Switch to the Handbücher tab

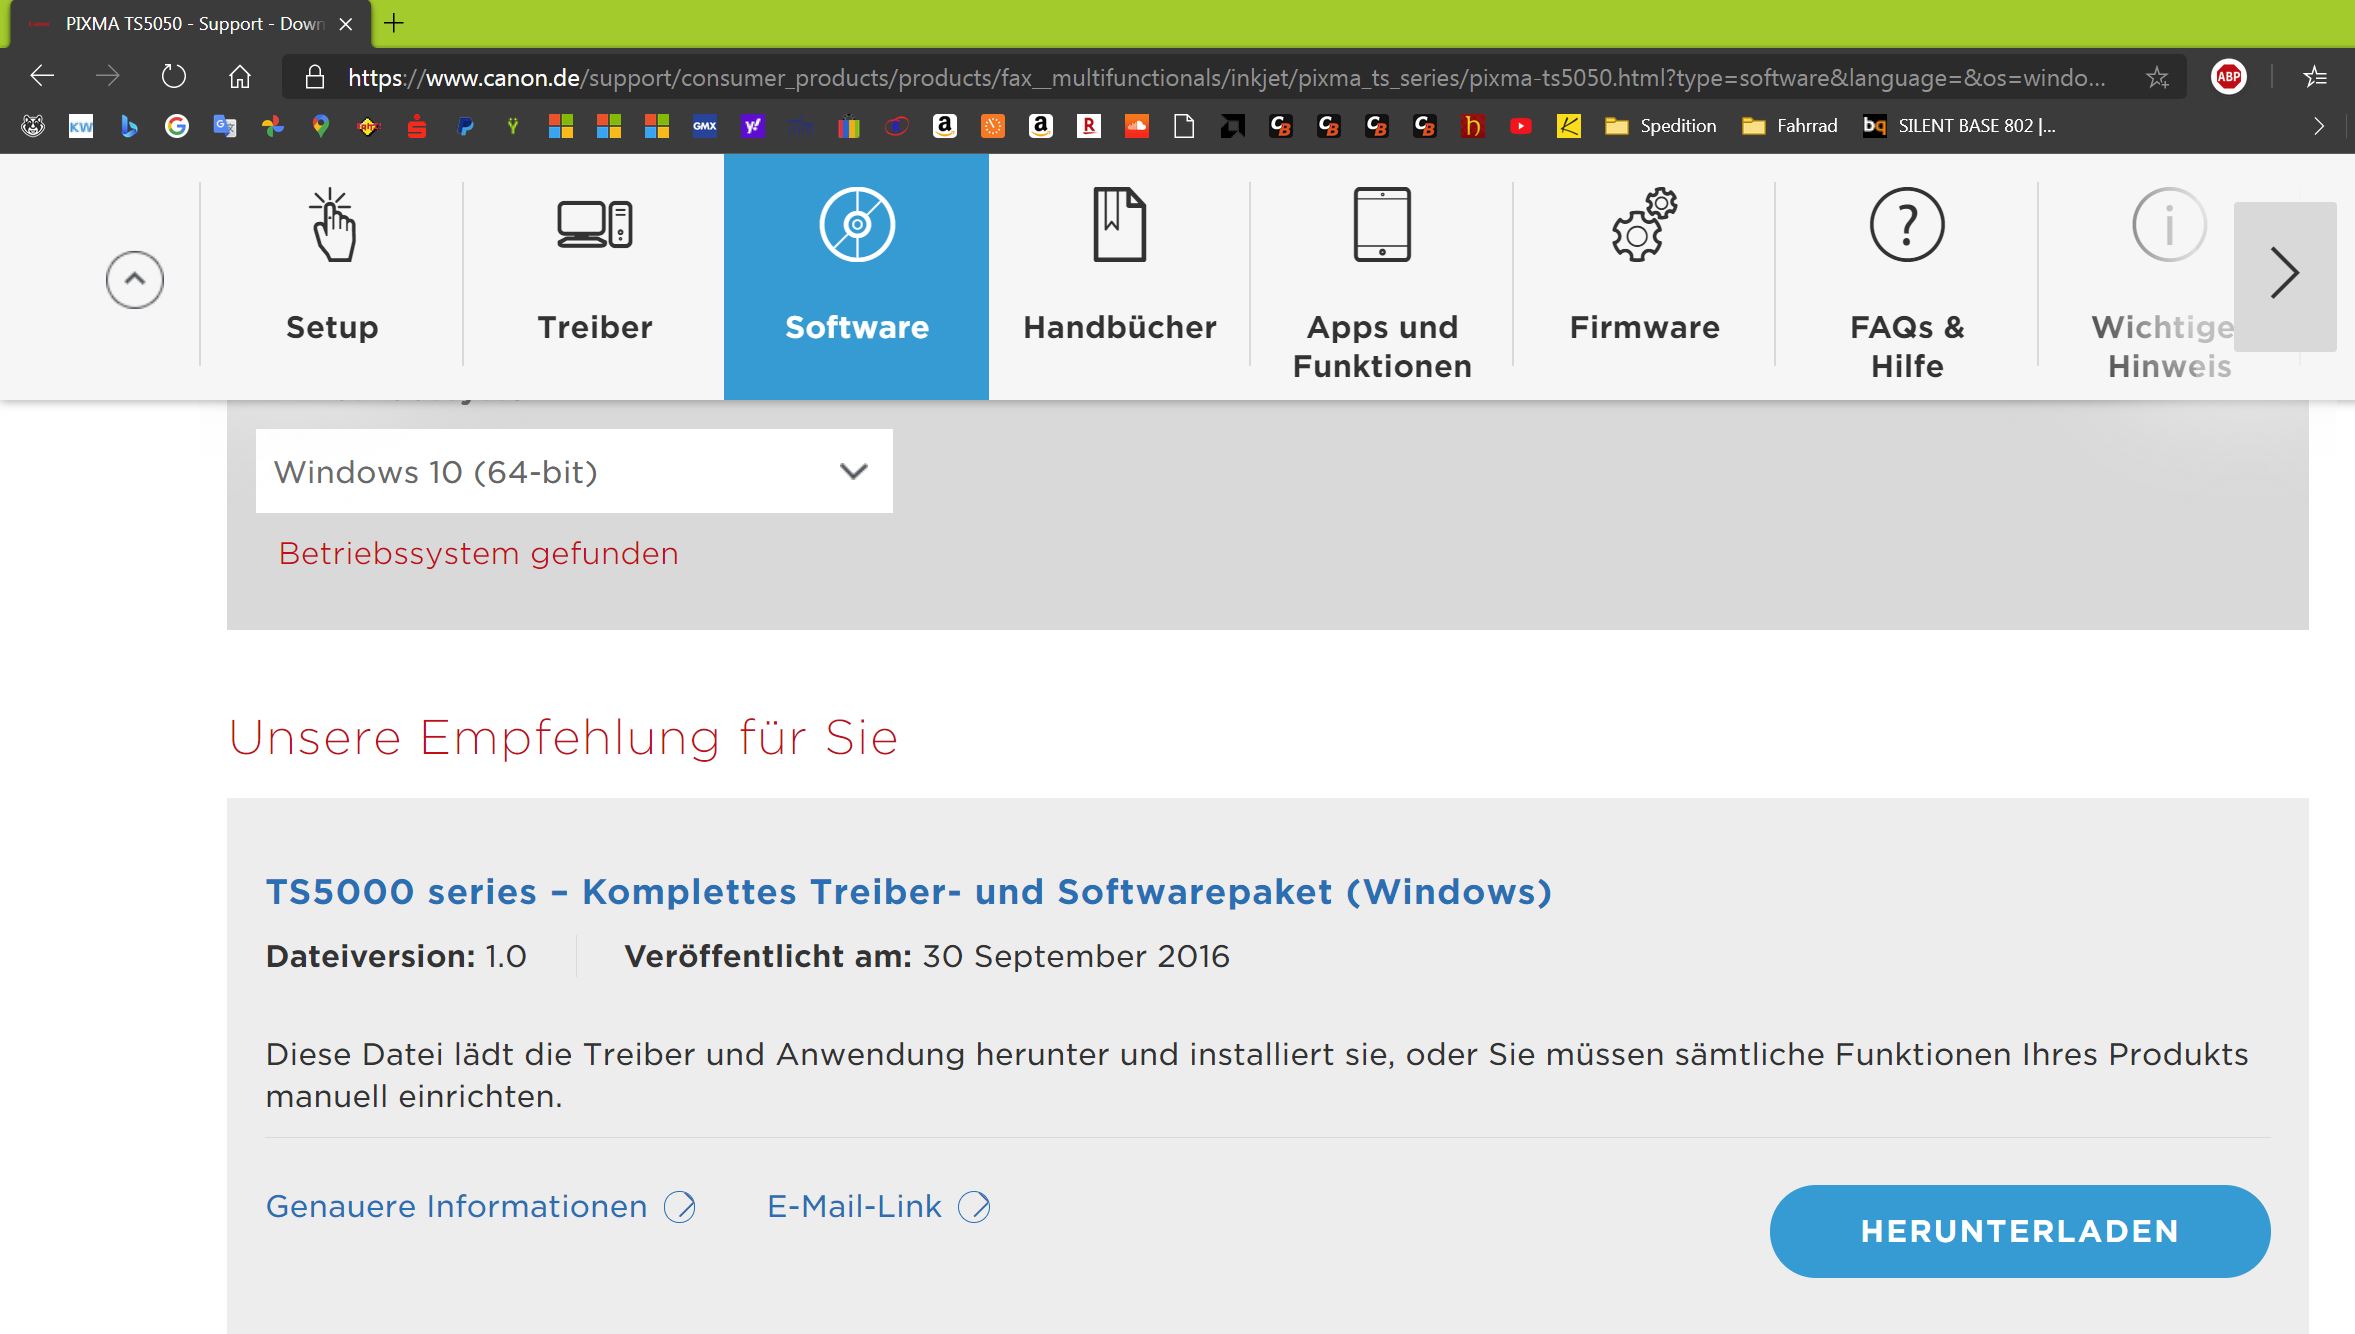pos(1120,277)
